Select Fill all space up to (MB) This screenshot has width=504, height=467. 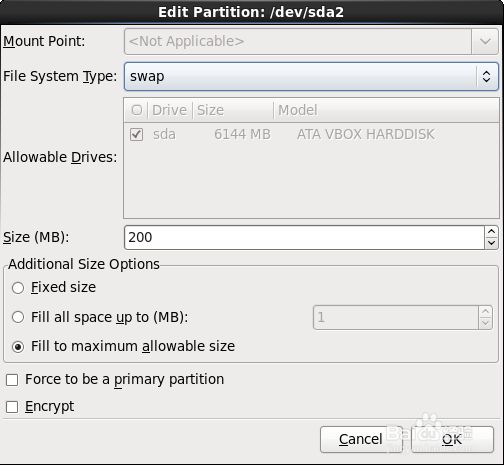pyautogui.click(x=18, y=317)
